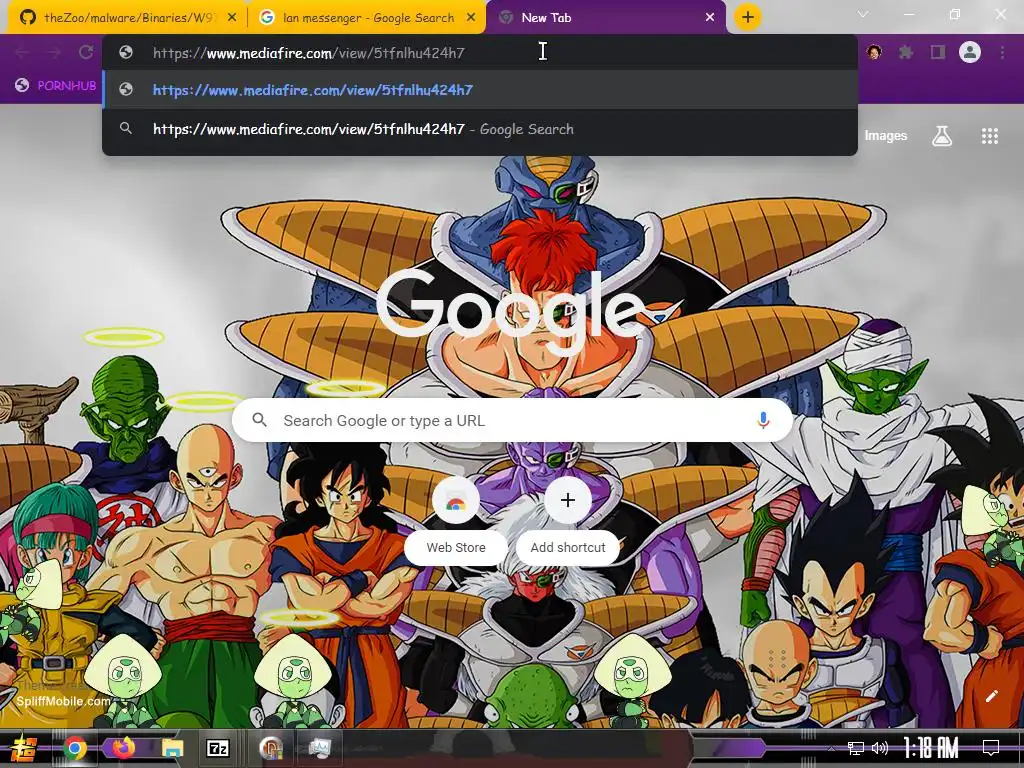Close the theZoo/malware GitHub tab

click(232, 18)
